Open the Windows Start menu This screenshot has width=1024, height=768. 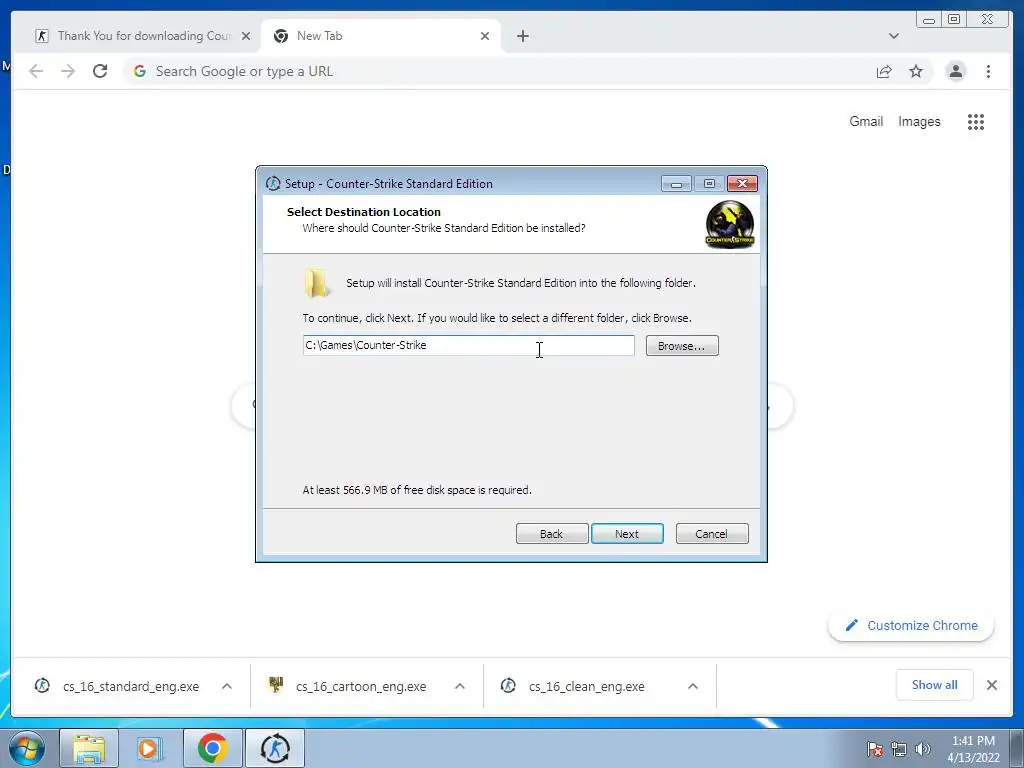26,748
